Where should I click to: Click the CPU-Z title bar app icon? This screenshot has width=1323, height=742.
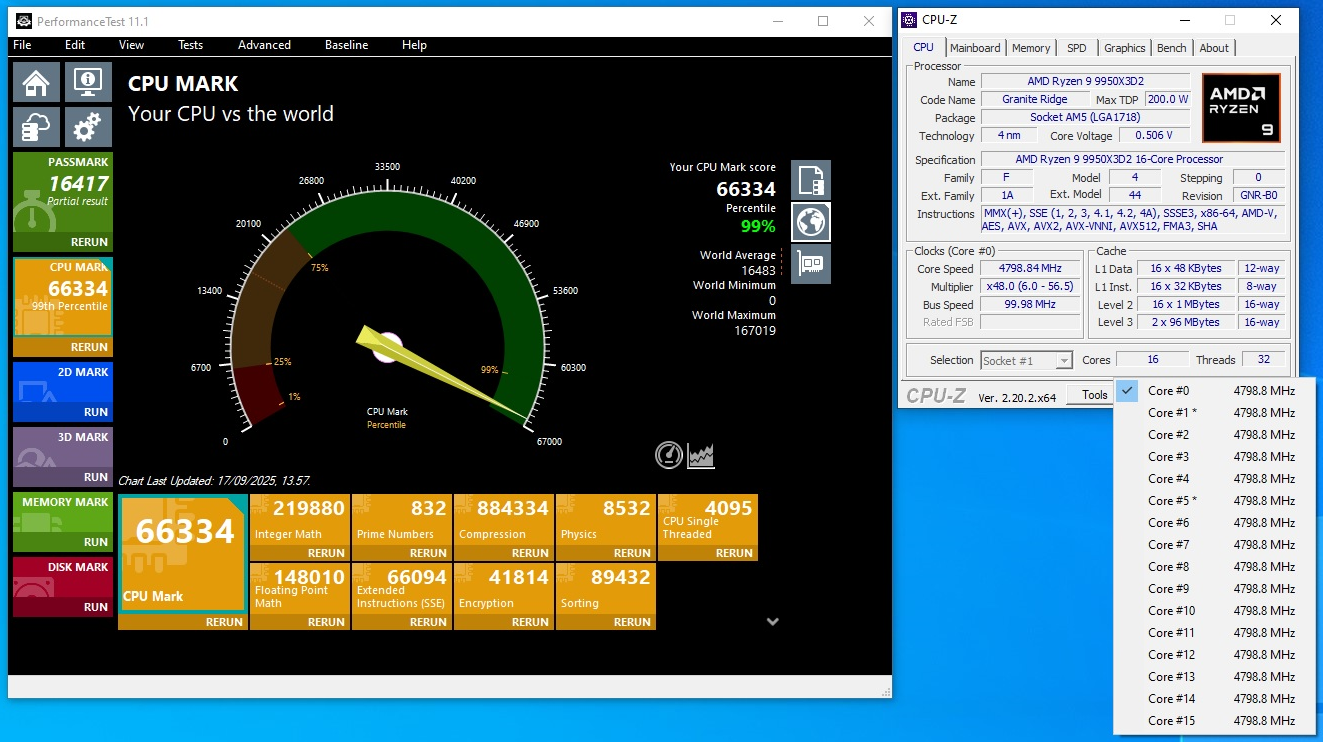pos(909,20)
